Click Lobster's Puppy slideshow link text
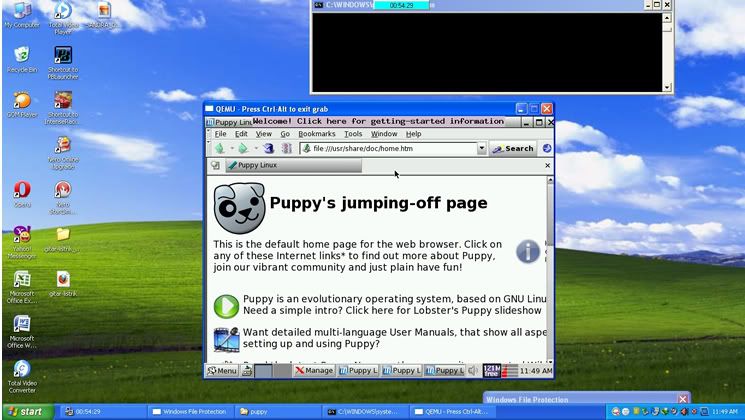The image size is (745, 420). [x=444, y=310]
